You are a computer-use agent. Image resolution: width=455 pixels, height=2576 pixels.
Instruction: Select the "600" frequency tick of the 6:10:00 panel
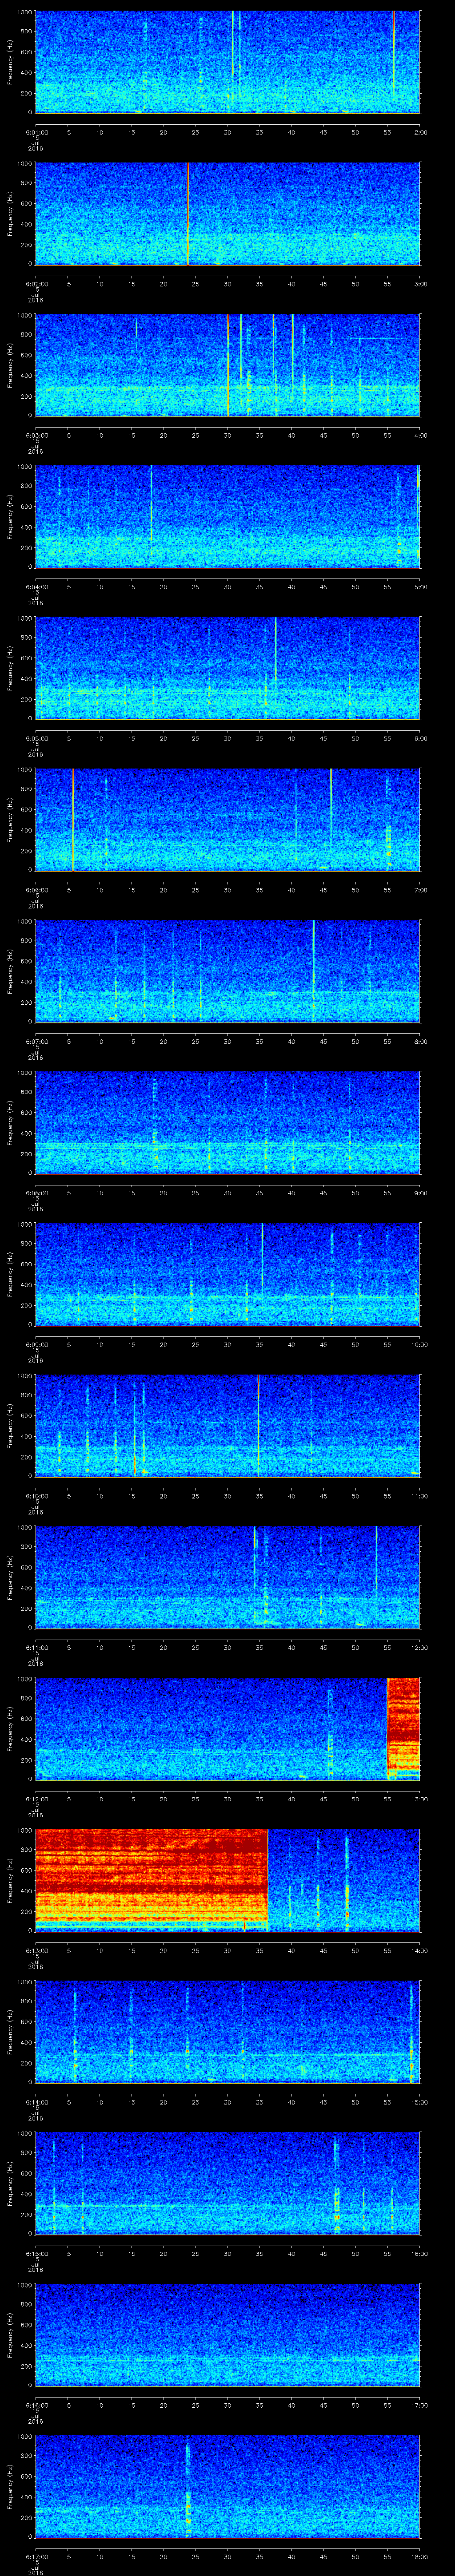(x=26, y=1415)
